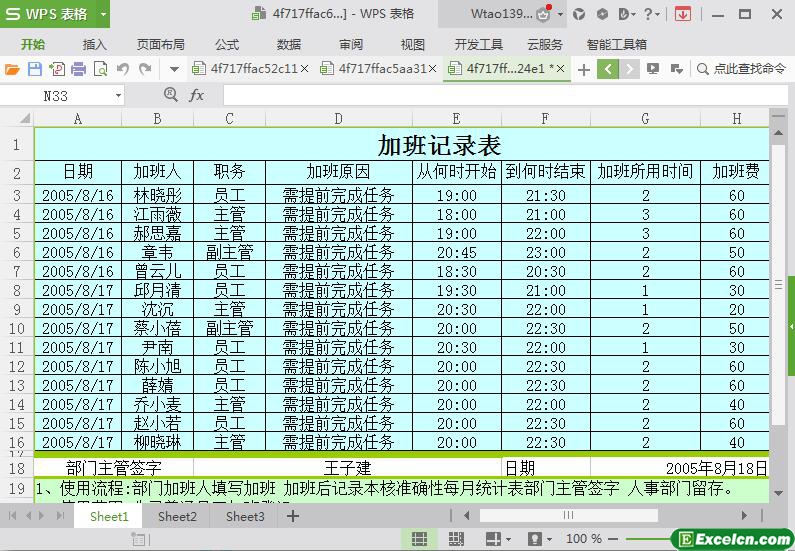Open print preview icon
Viewport: 795px width, 551px height.
point(101,68)
